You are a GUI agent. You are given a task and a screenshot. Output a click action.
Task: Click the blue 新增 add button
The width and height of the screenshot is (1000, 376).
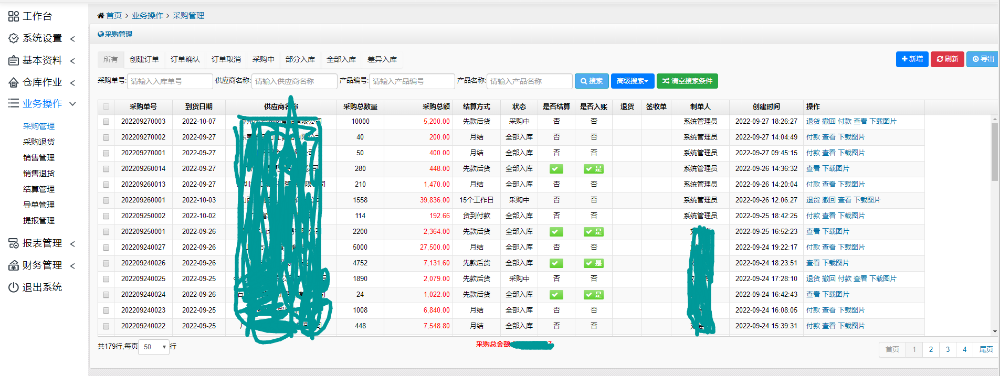[912, 59]
